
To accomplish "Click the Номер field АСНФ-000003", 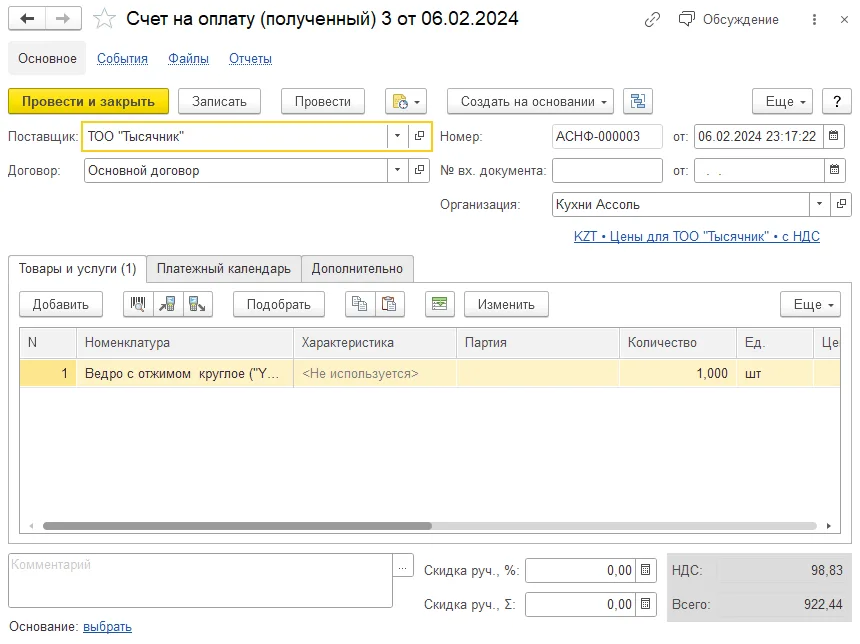I will pyautogui.click(x=607, y=136).
